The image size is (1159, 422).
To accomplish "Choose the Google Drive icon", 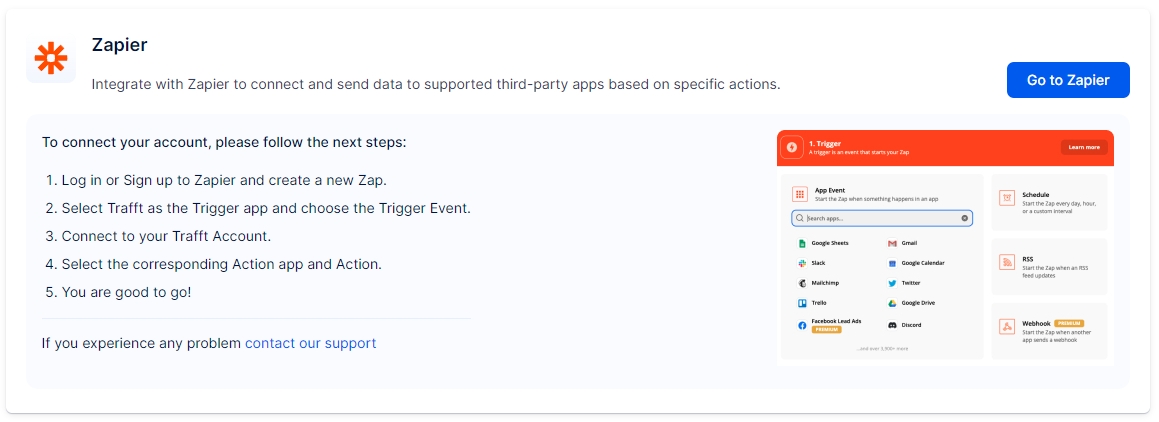I will point(892,303).
